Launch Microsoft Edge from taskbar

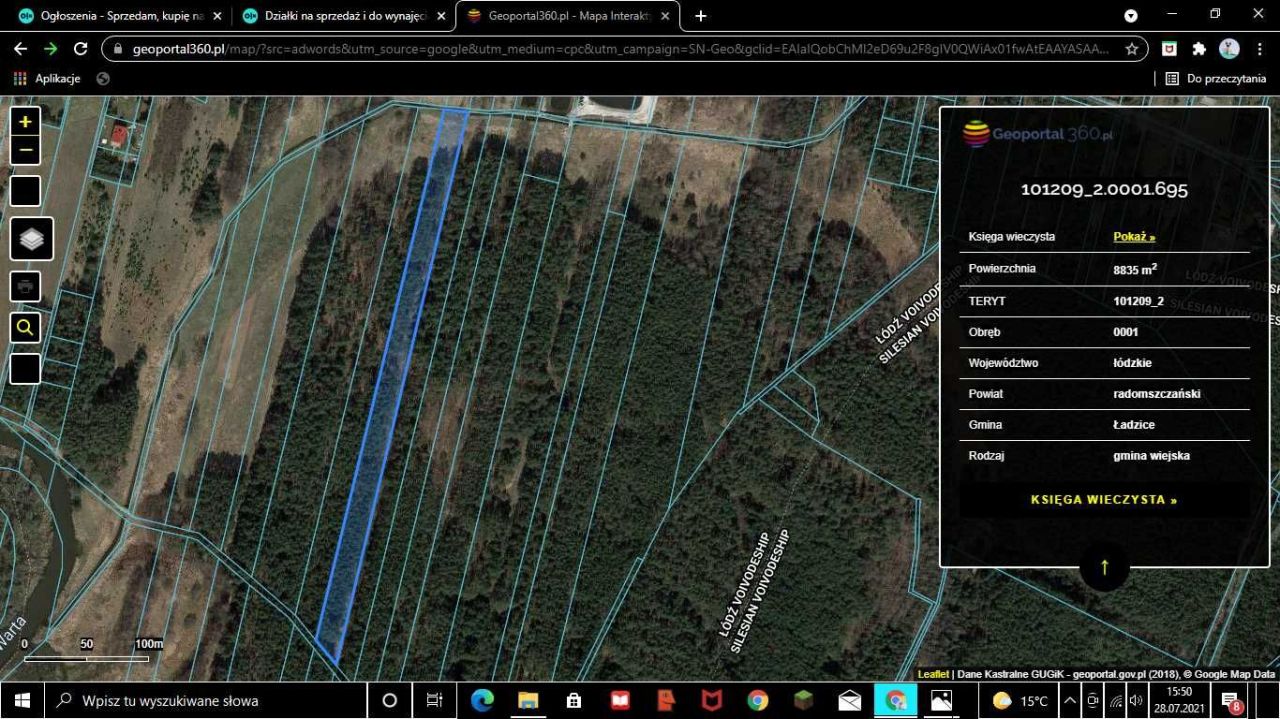click(482, 700)
